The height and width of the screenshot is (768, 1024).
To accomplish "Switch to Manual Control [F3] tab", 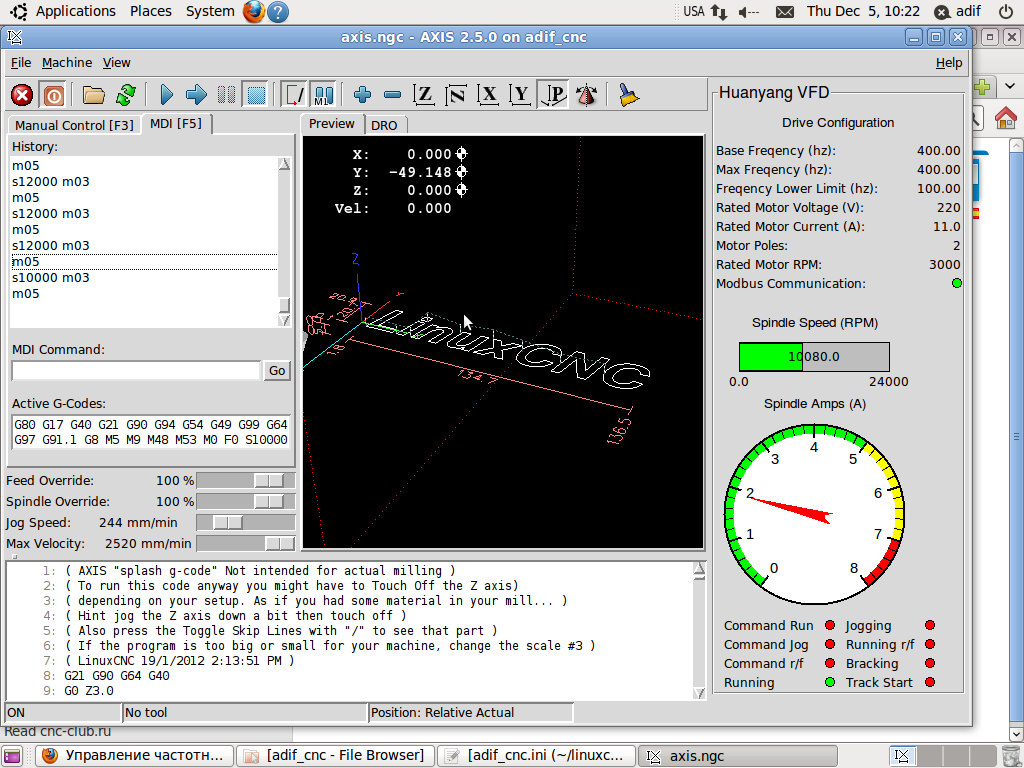I will (74, 125).
